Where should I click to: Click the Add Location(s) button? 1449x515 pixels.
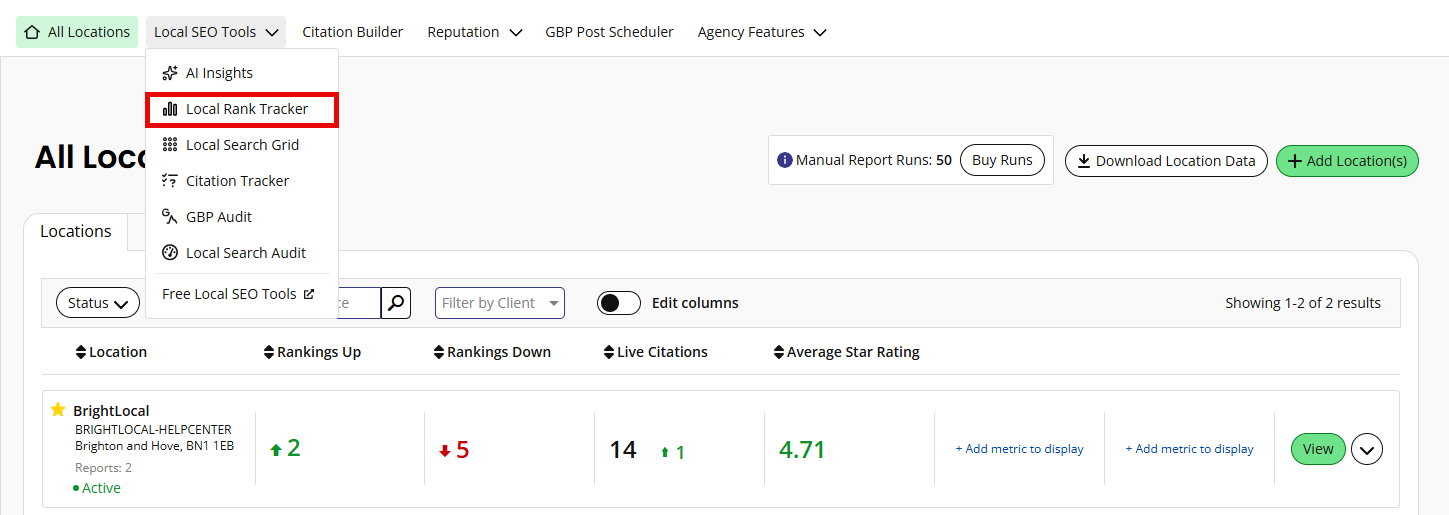tap(1347, 161)
